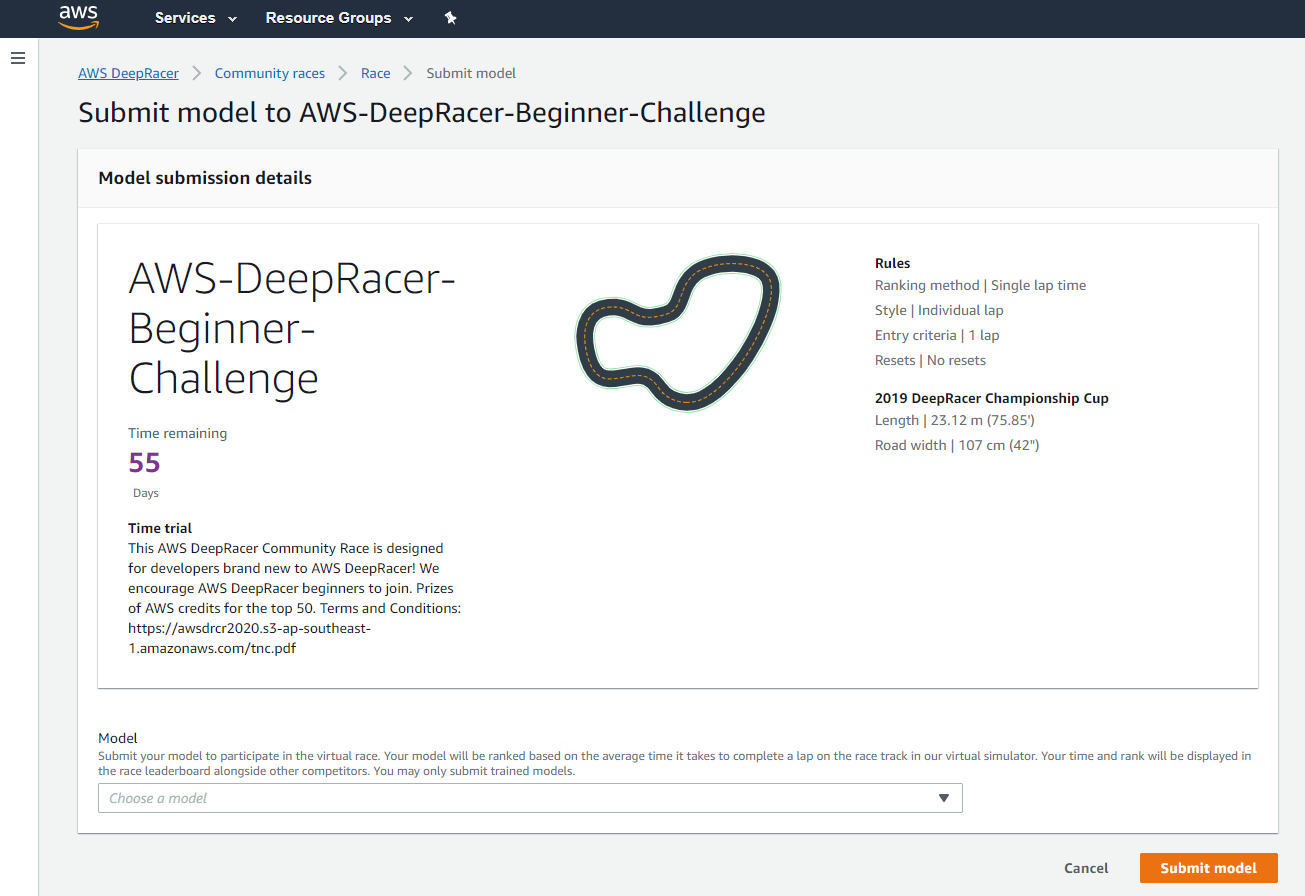Screen dimensions: 1305x896
Task: Open the sidebar hamburger menu
Action: coord(18,58)
